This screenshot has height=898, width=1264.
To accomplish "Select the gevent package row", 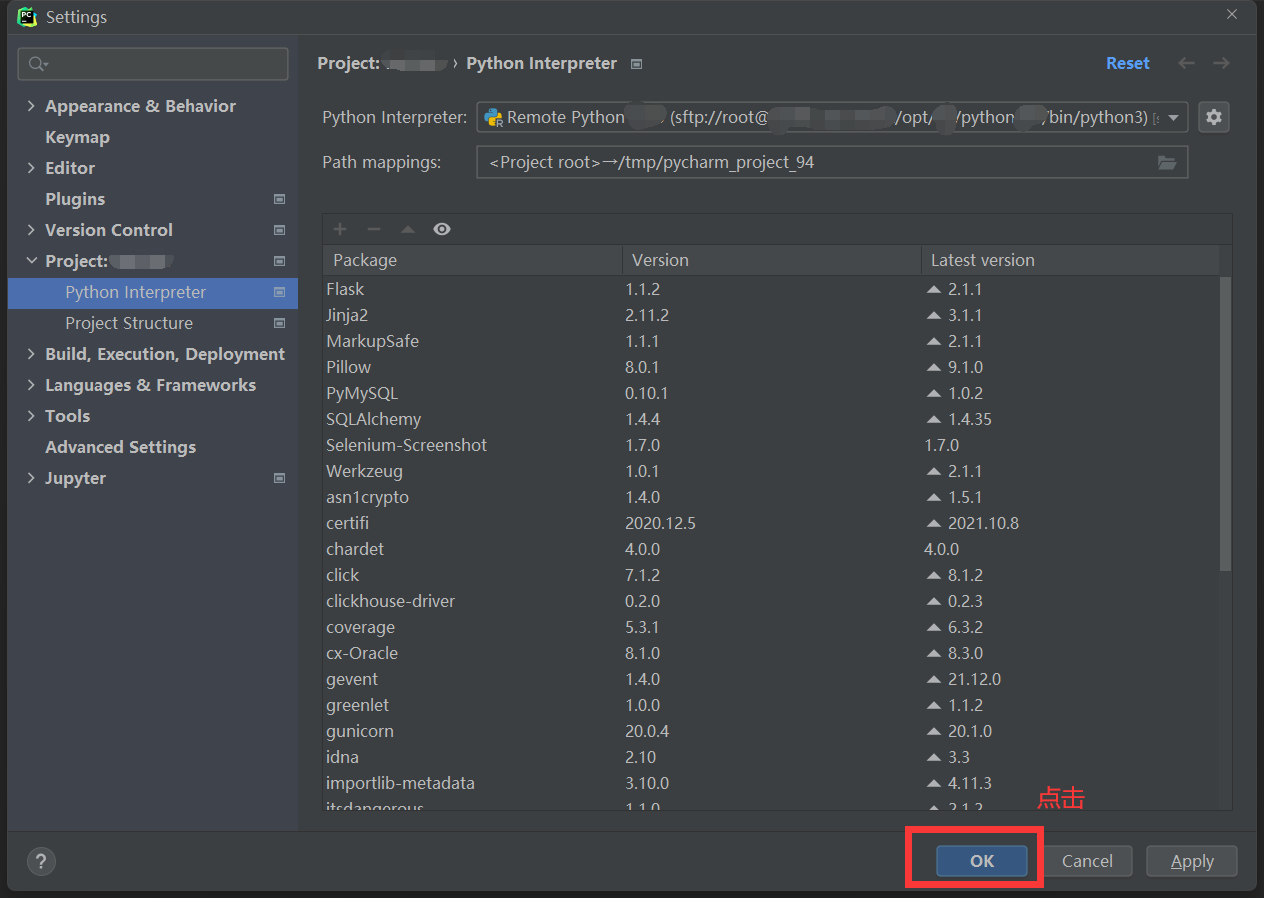I will coord(771,679).
